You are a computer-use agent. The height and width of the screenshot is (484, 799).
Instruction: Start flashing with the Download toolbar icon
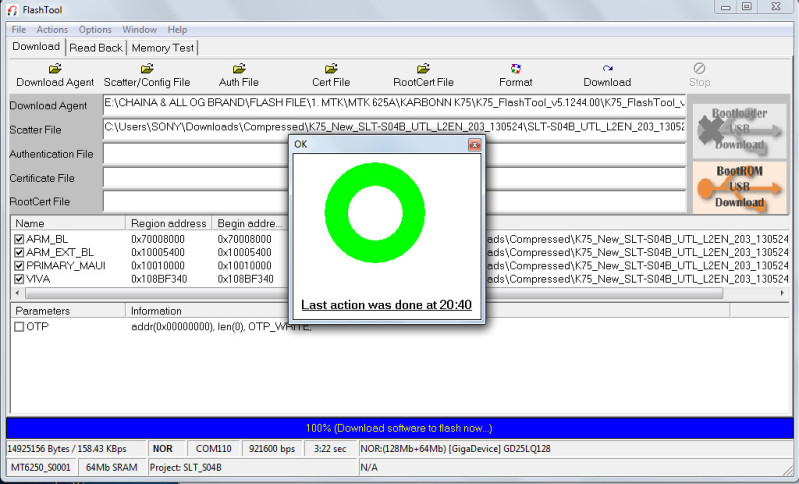pos(607,68)
